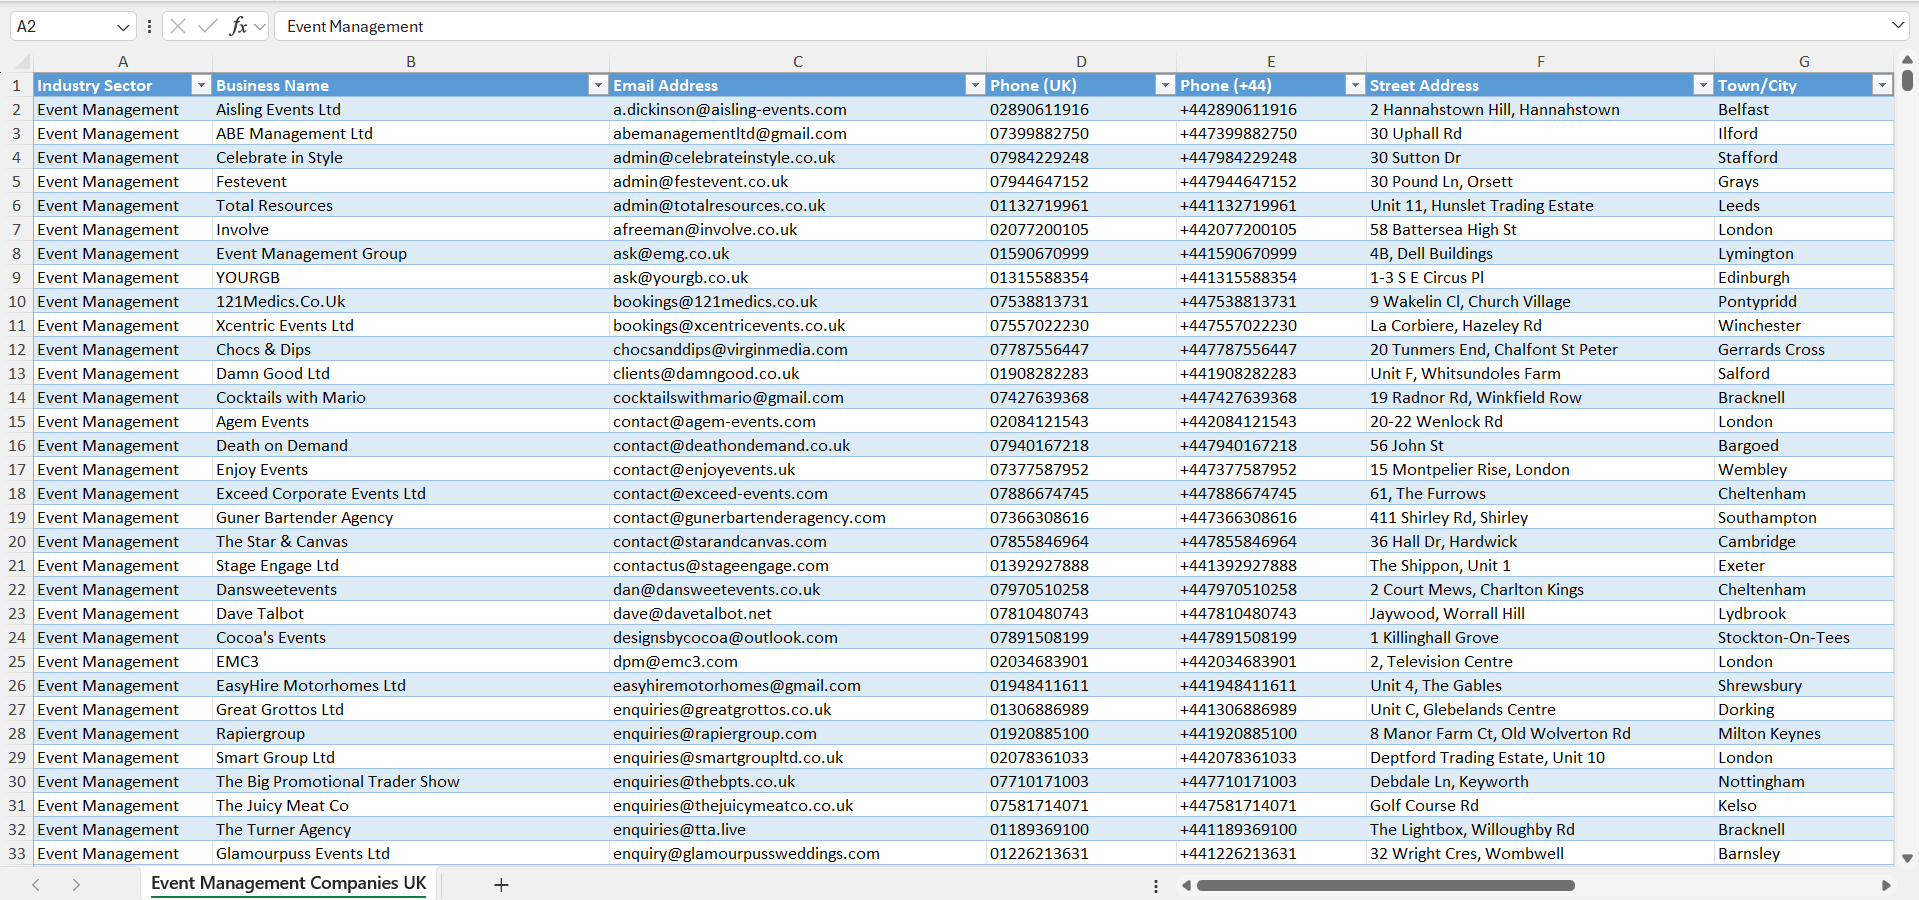This screenshot has height=900, width=1919.
Task: Click the horizontal scrollbar right arrow
Action: pyautogui.click(x=1886, y=885)
